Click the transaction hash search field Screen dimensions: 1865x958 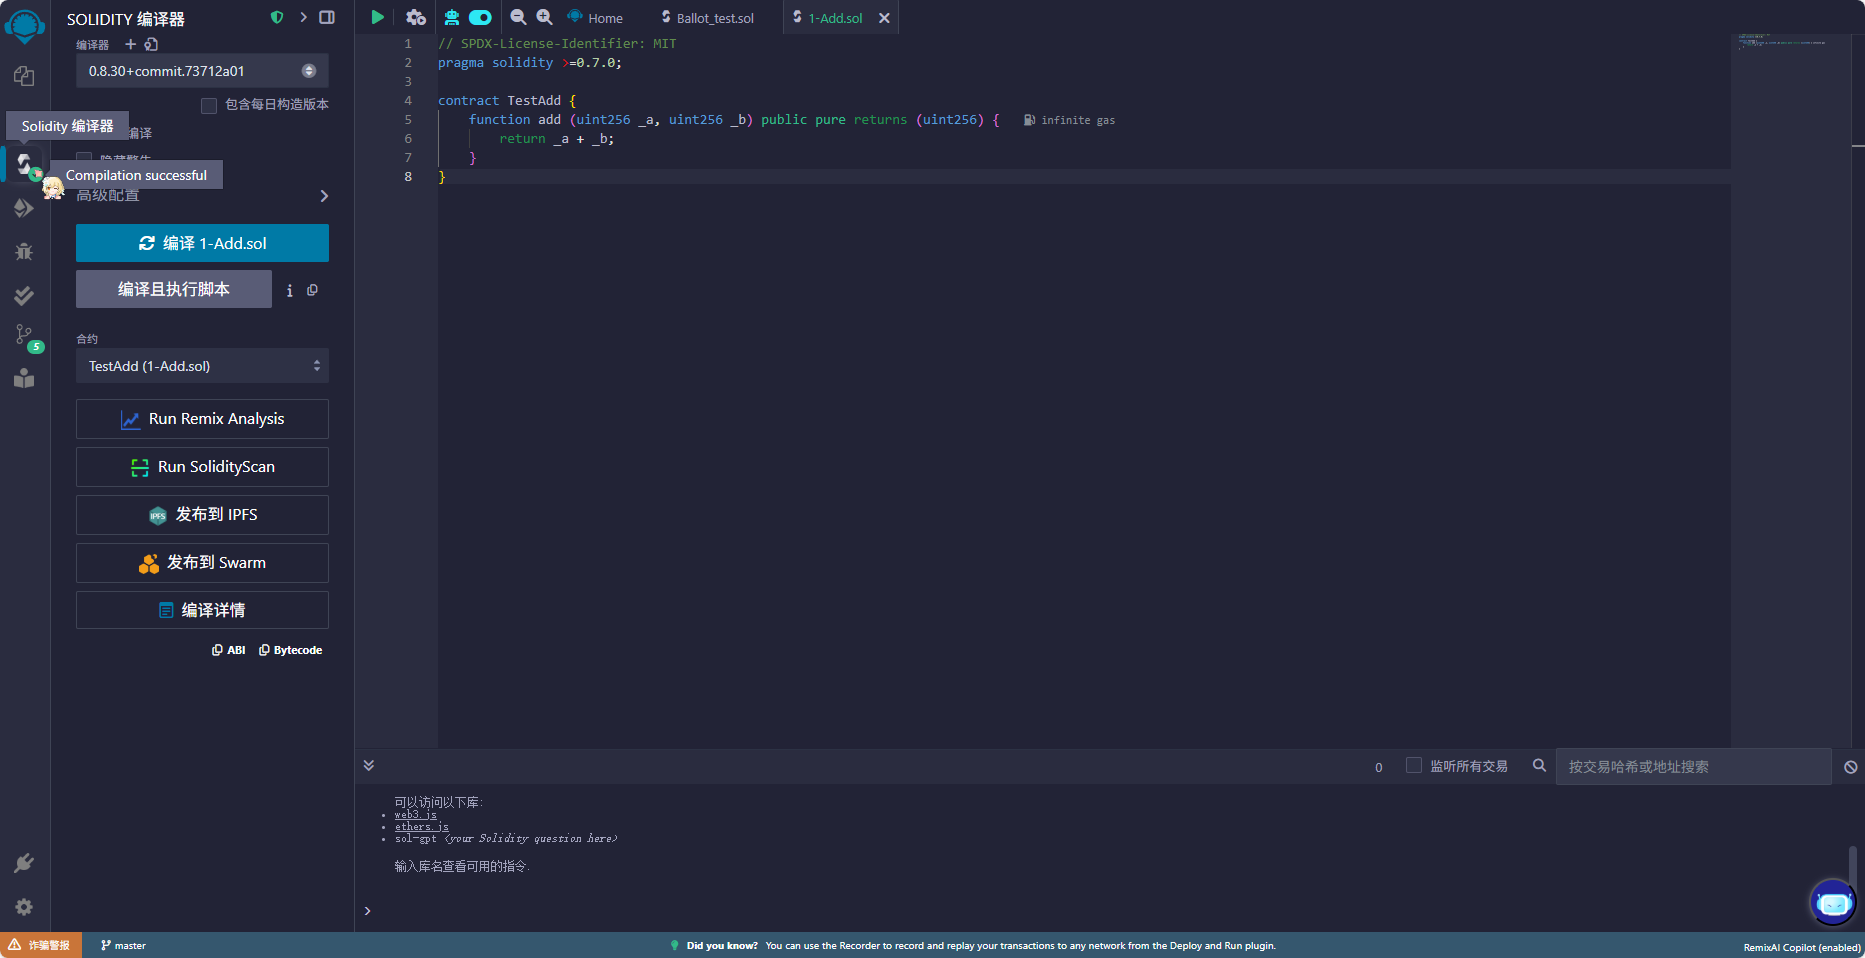point(1692,767)
